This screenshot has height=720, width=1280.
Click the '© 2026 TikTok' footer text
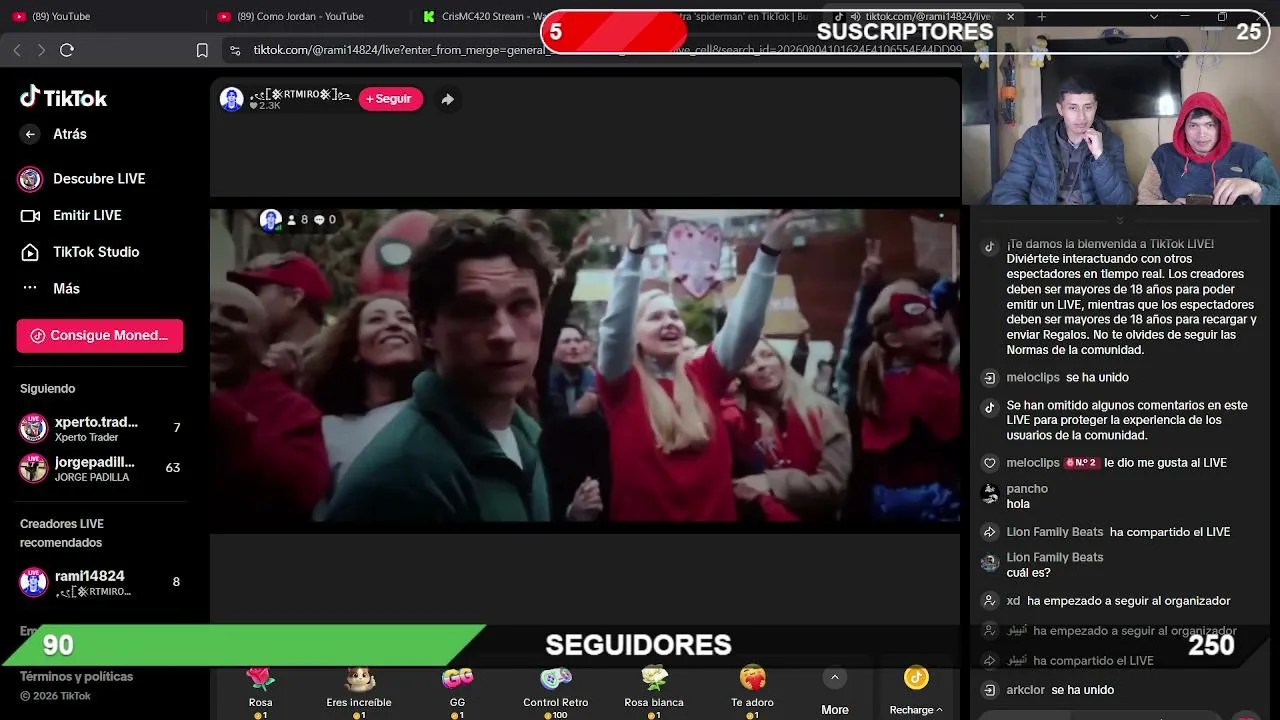pos(55,696)
